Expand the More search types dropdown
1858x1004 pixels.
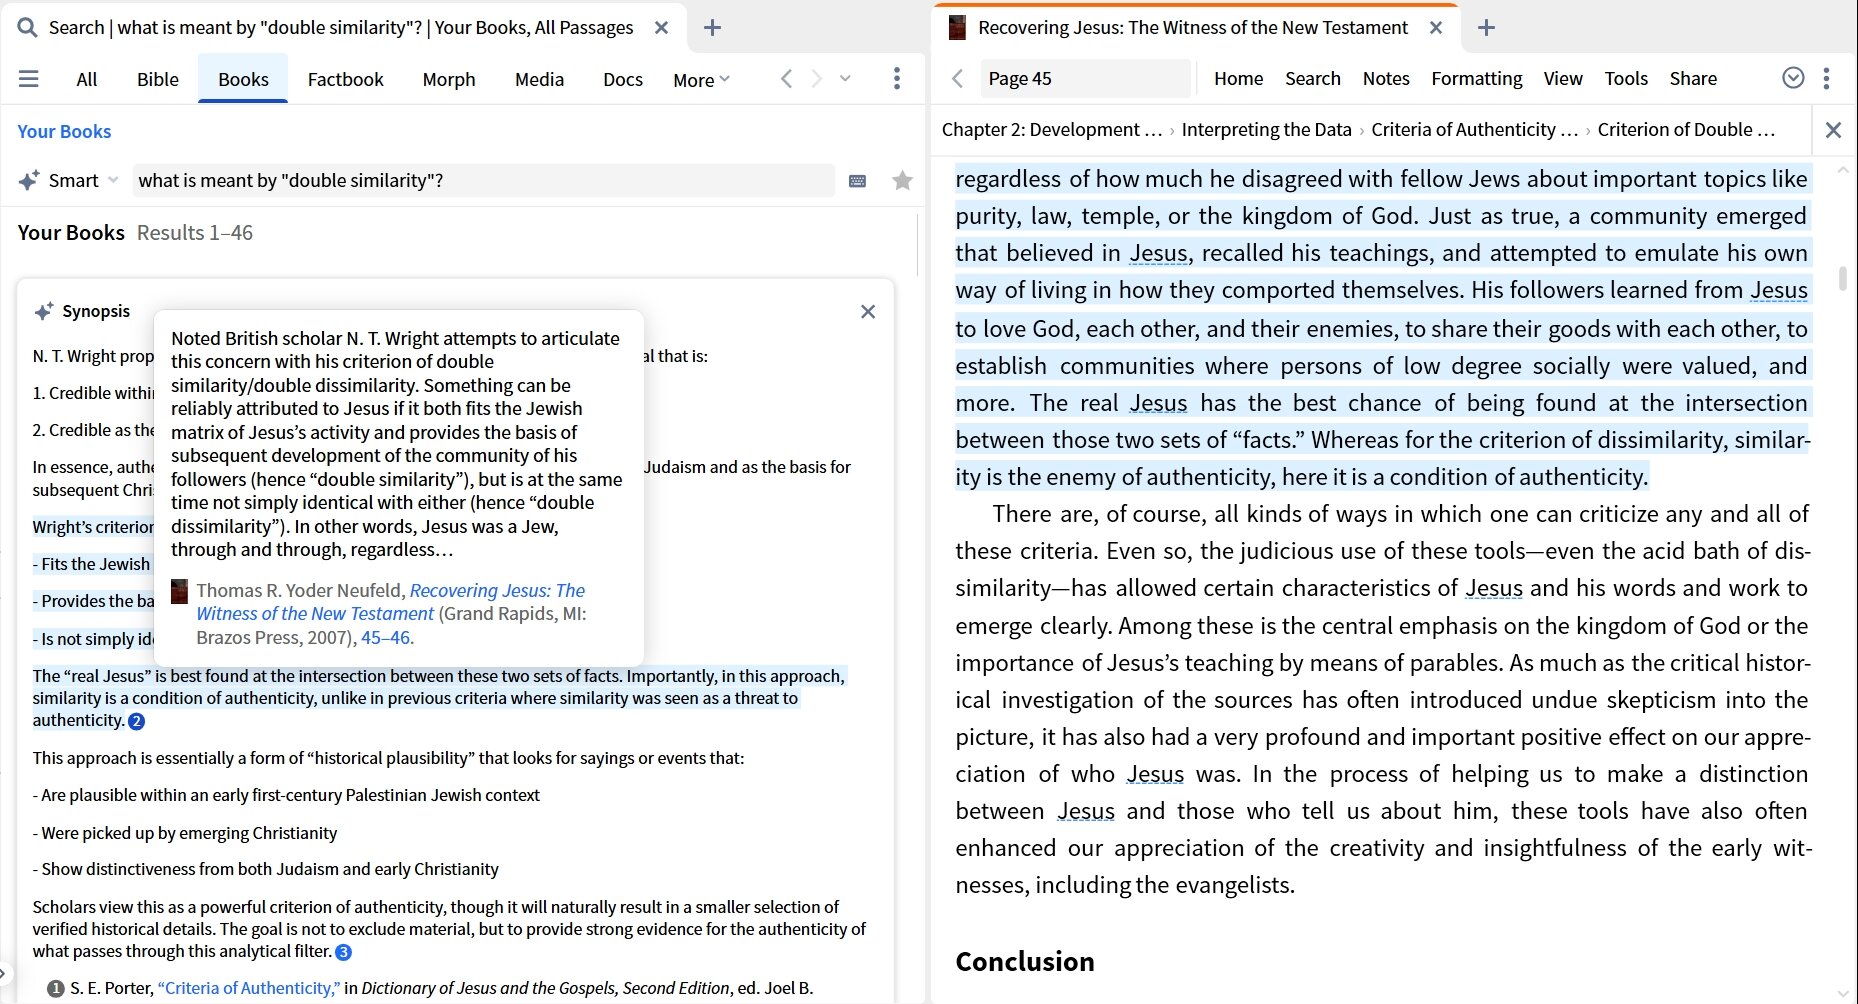click(x=701, y=80)
